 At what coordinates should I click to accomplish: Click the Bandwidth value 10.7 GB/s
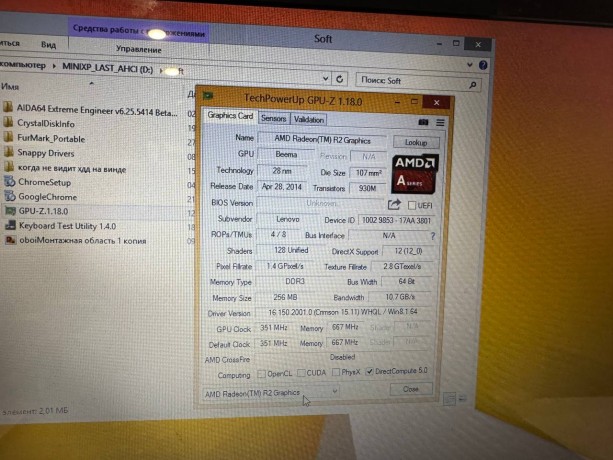(x=400, y=297)
